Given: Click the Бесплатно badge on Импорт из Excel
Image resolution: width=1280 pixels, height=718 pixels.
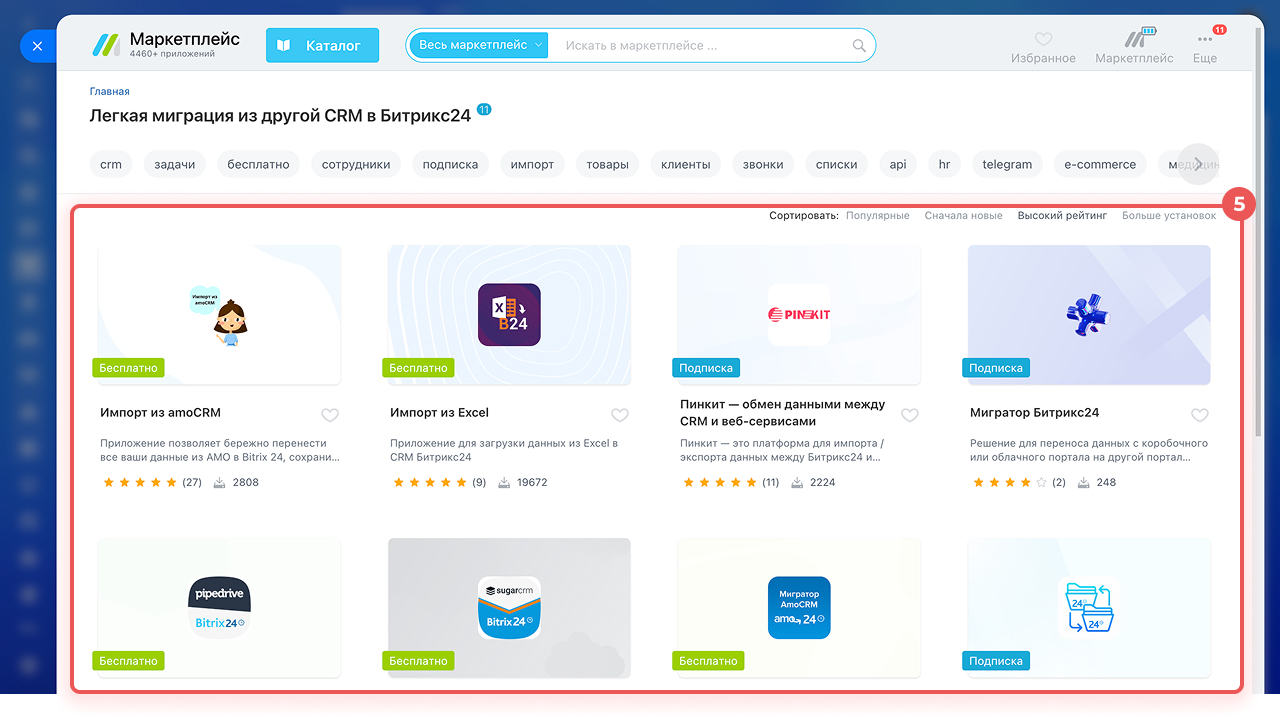Looking at the screenshot, I should [418, 368].
